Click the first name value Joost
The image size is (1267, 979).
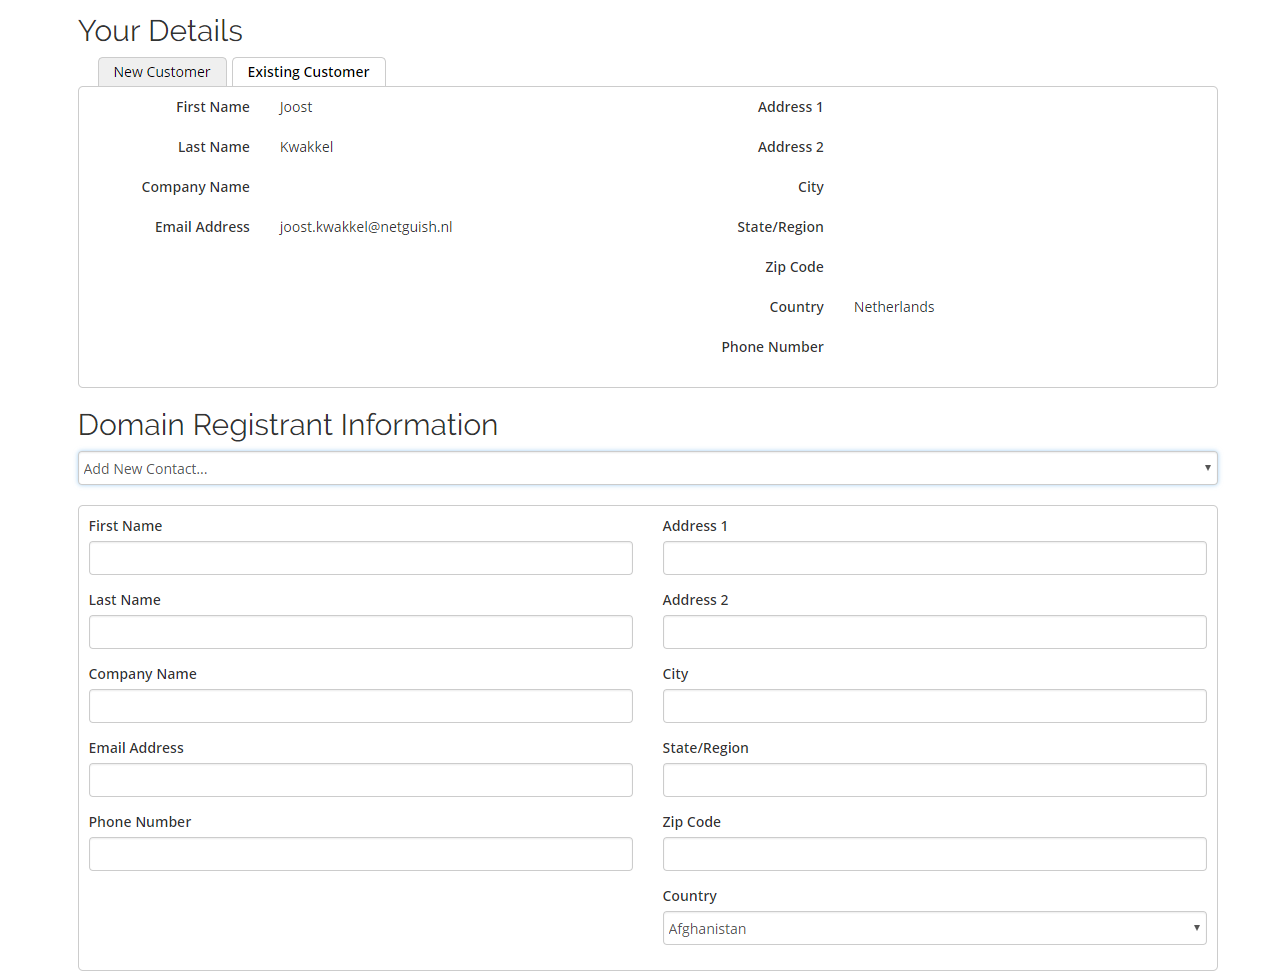click(296, 107)
